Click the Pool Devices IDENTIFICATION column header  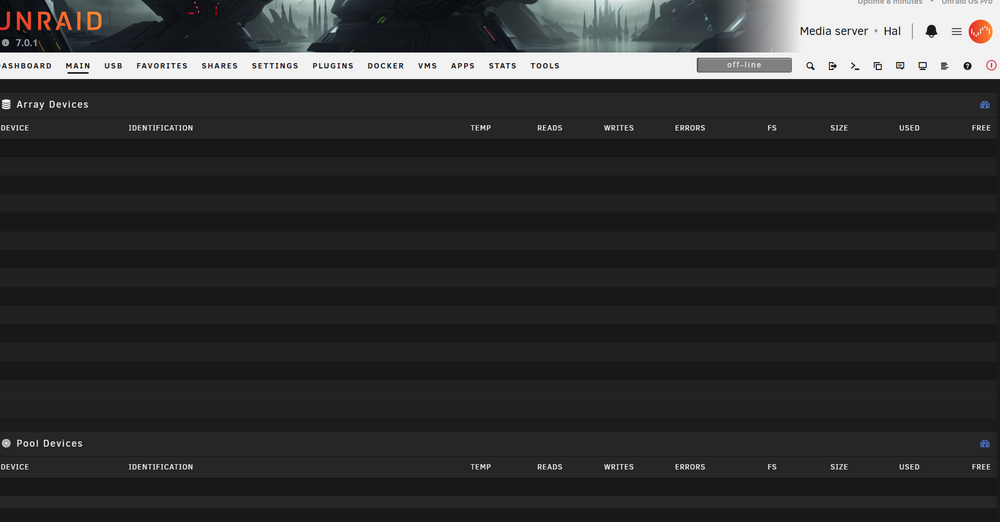pyautogui.click(x=161, y=467)
